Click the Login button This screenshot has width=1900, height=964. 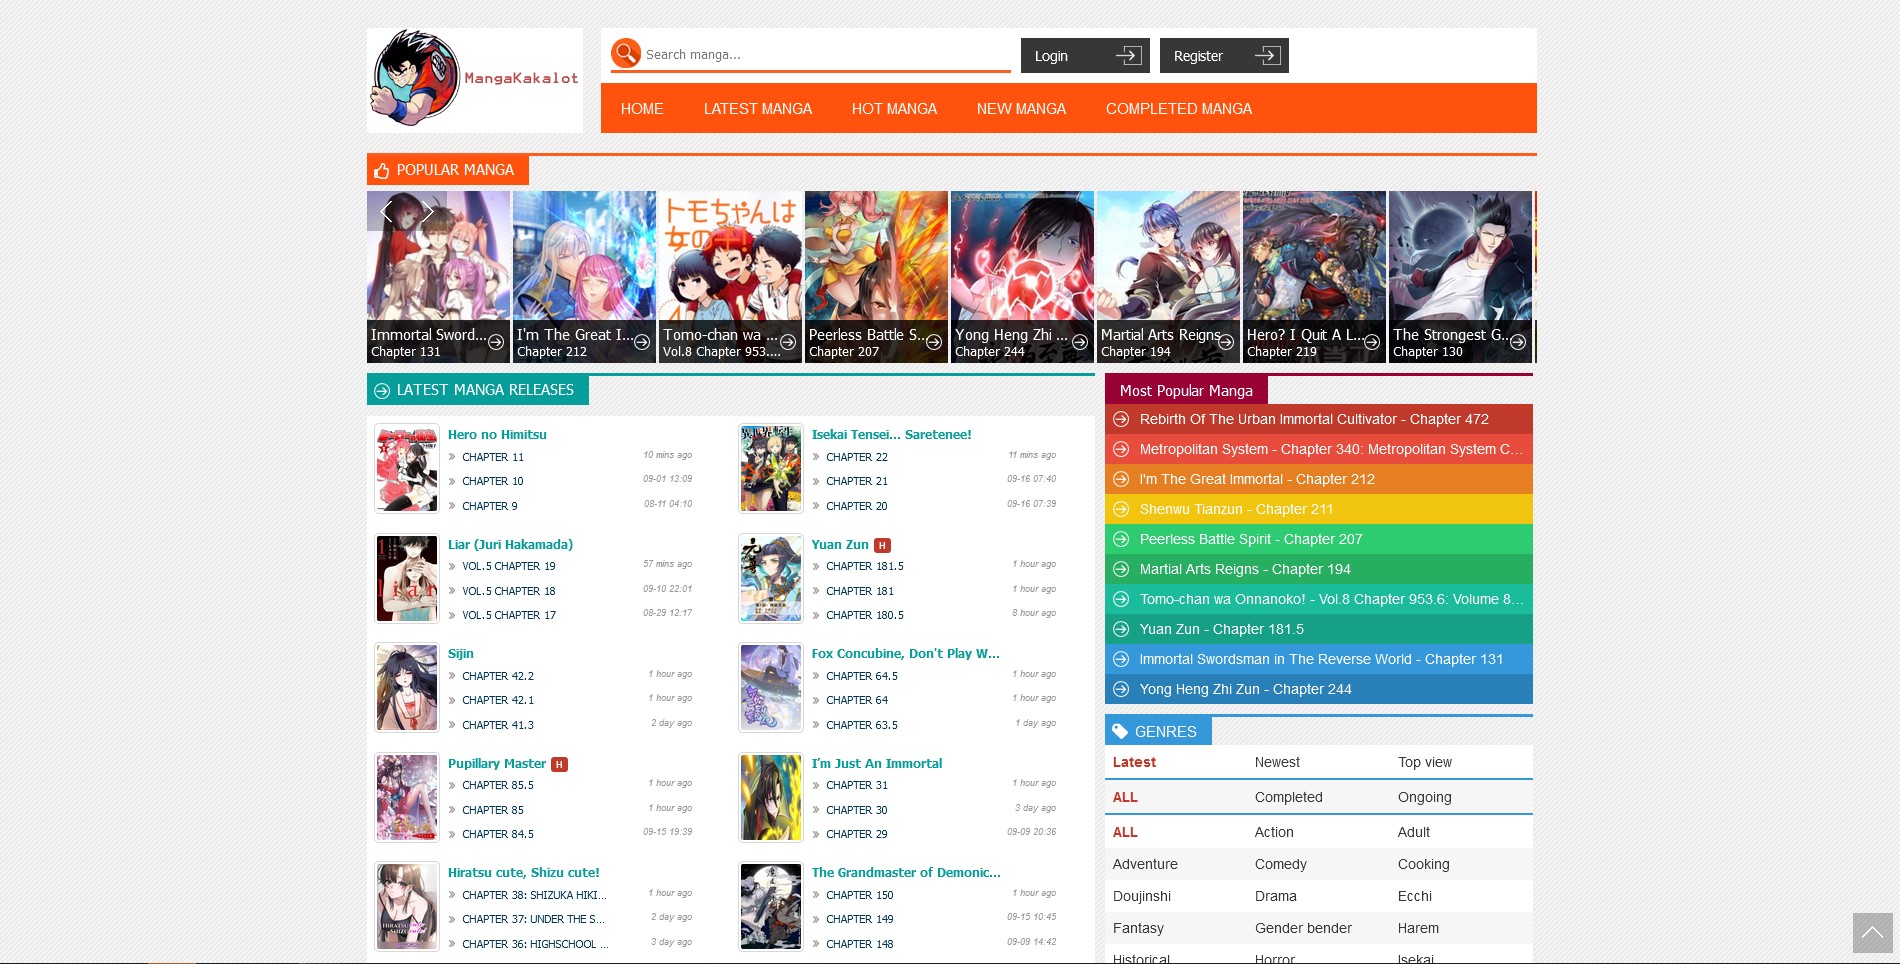click(1085, 56)
